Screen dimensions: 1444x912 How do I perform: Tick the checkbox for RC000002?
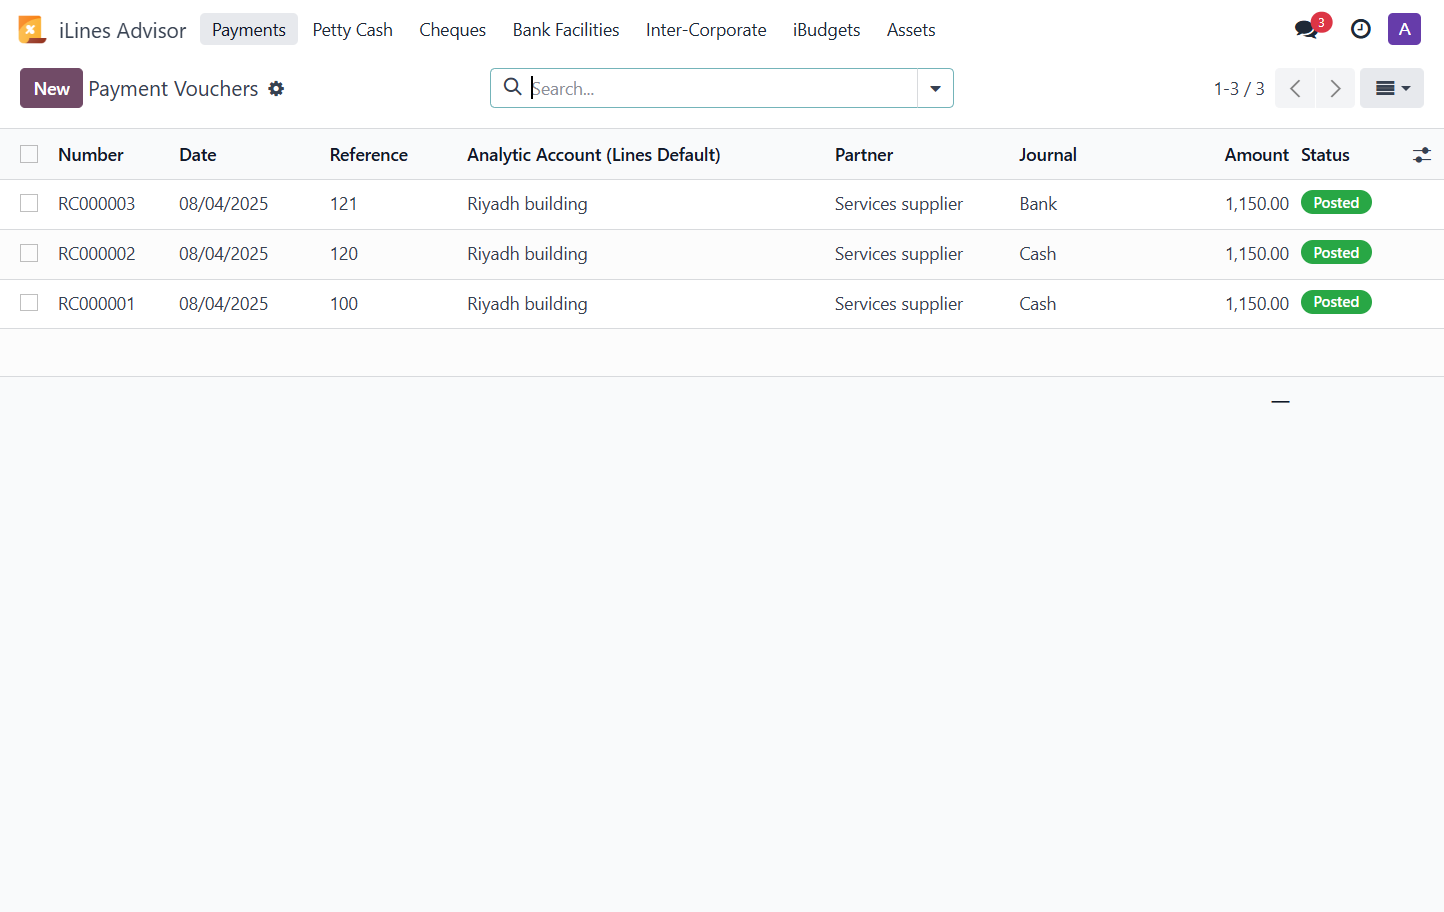tap(29, 253)
